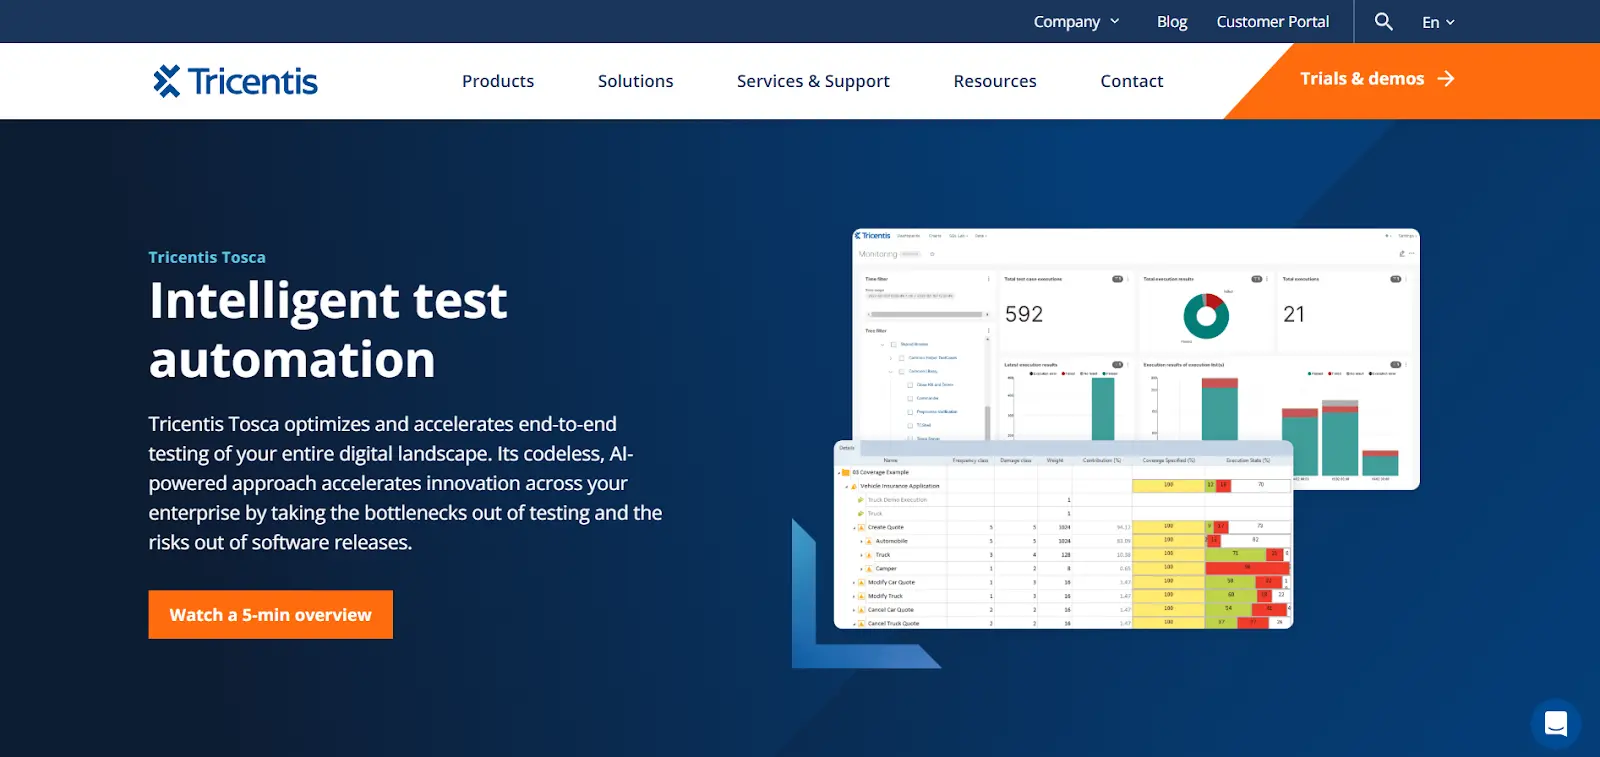Image resolution: width=1600 pixels, height=757 pixels.
Task: Go to the Contact page
Action: click(x=1132, y=81)
